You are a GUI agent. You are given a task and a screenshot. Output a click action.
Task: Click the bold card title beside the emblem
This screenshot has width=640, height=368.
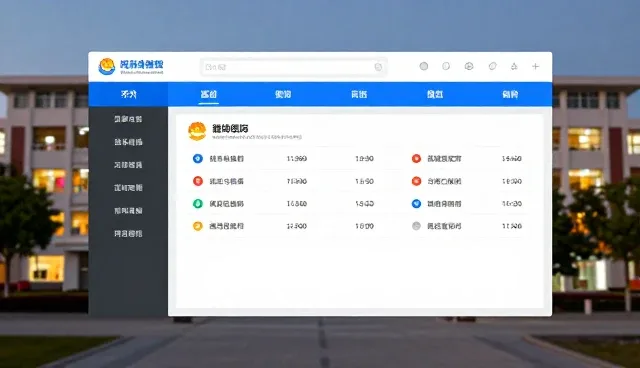(230, 129)
